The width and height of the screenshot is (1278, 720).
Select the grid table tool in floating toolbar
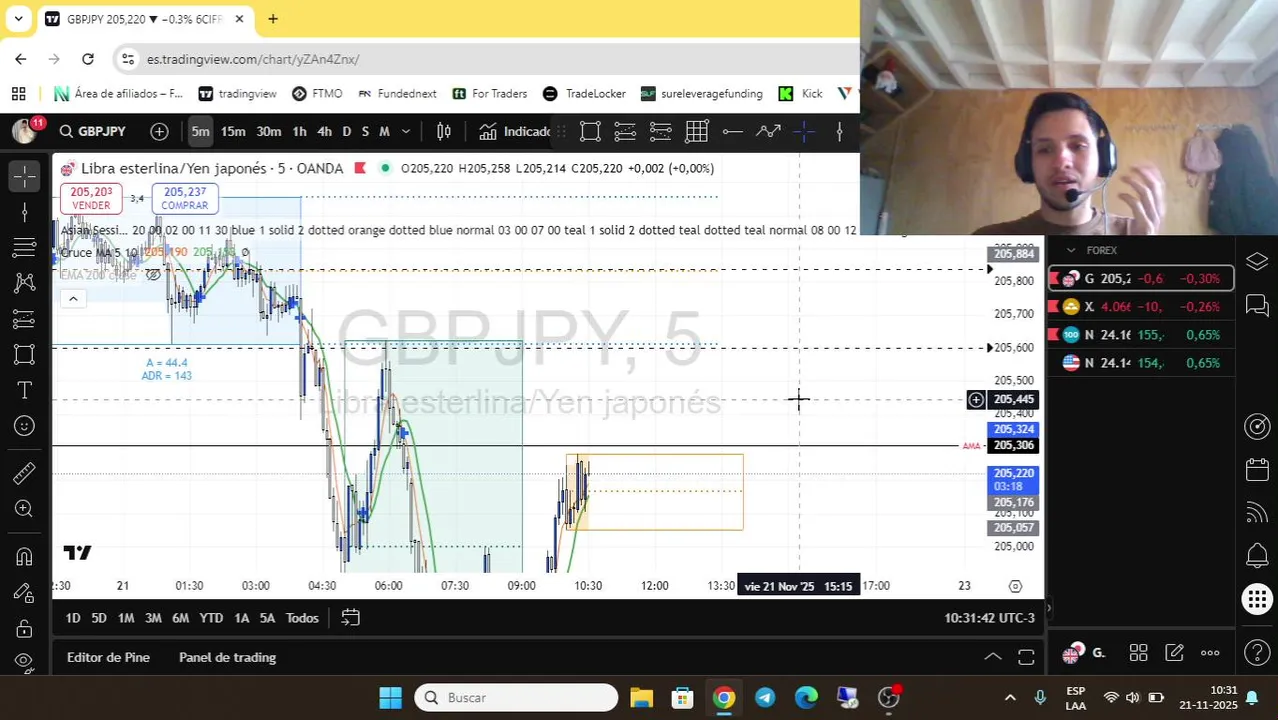click(x=697, y=131)
